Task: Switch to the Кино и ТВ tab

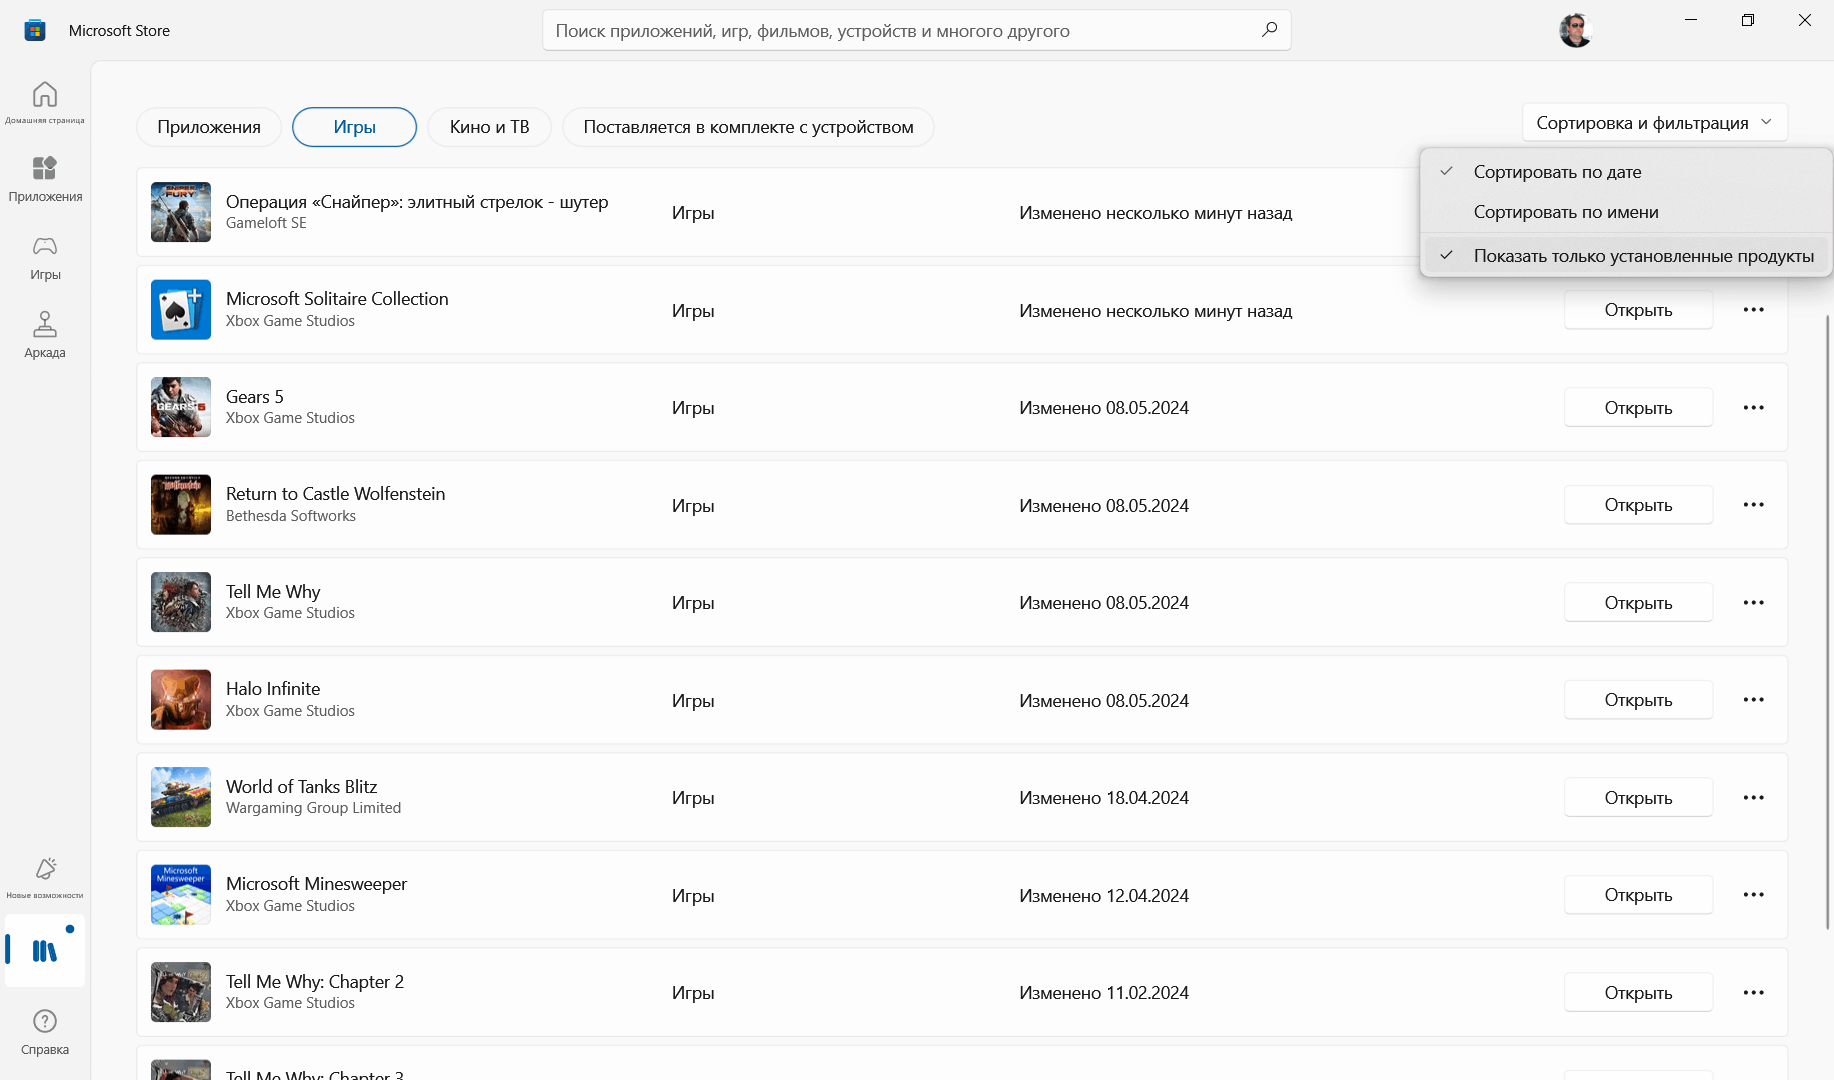Action: [x=489, y=127]
